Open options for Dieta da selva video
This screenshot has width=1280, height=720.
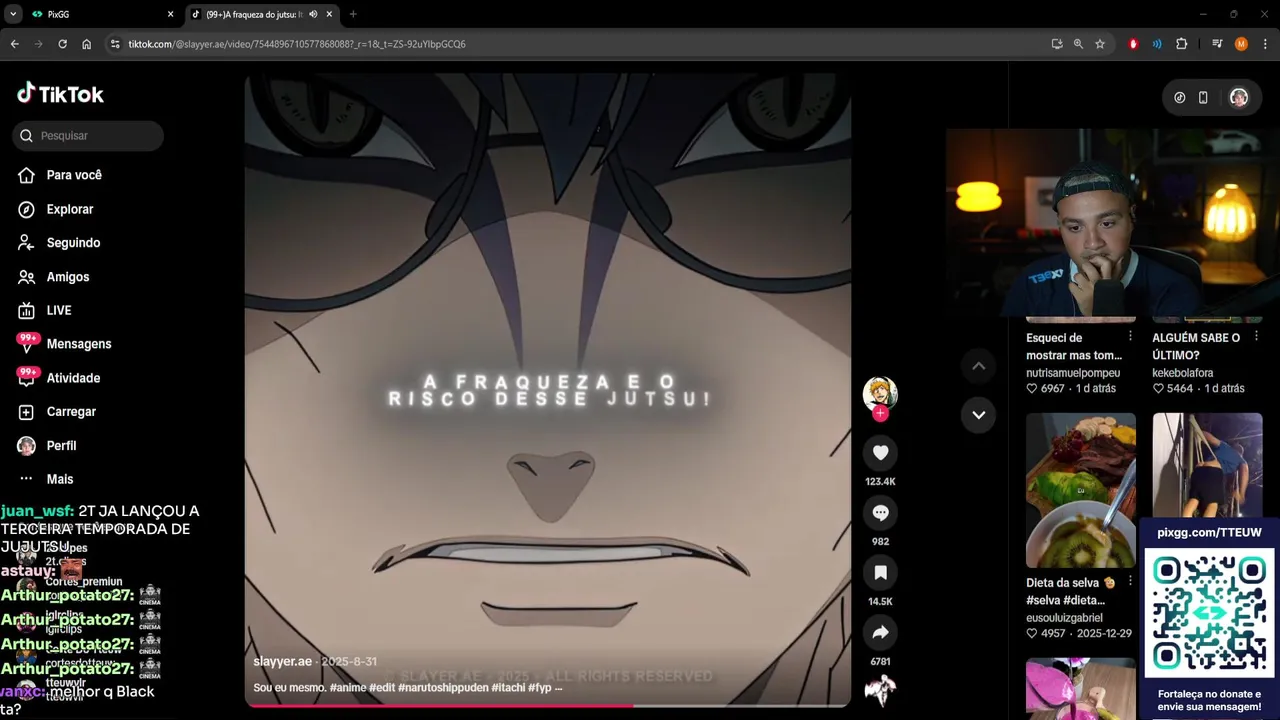click(1130, 582)
